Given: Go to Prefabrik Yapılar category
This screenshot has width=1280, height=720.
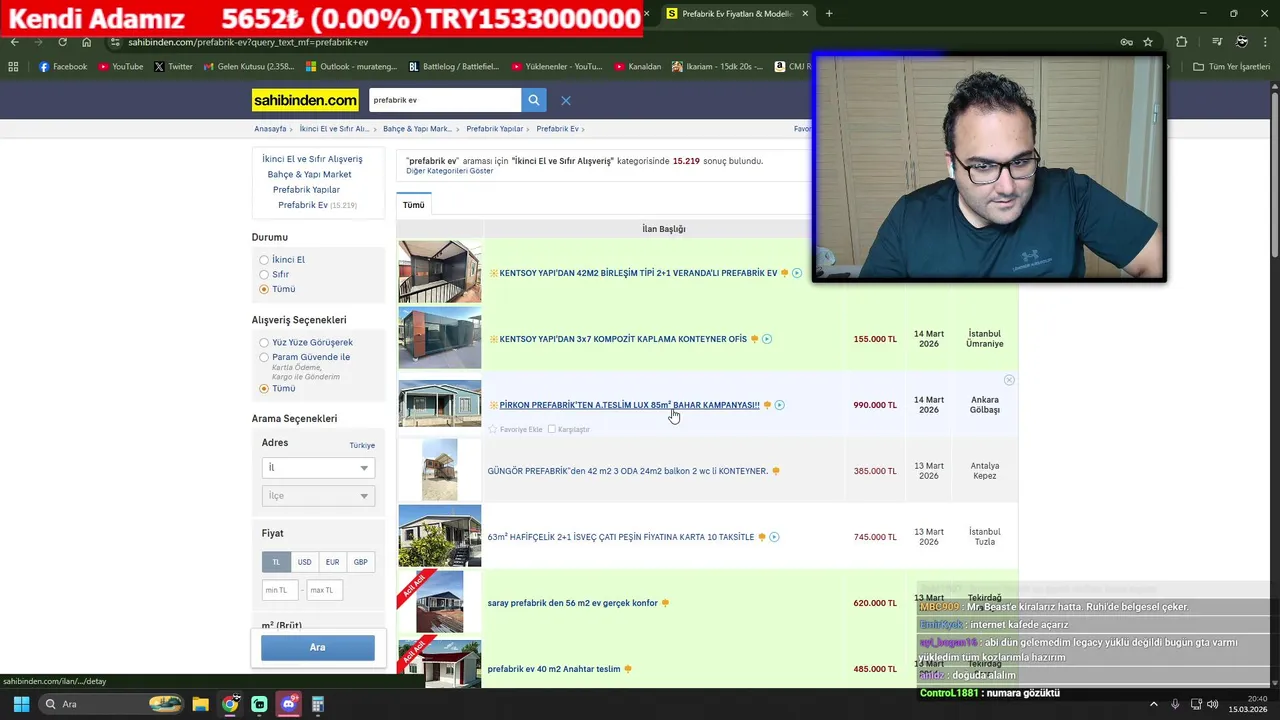Looking at the screenshot, I should (306, 190).
